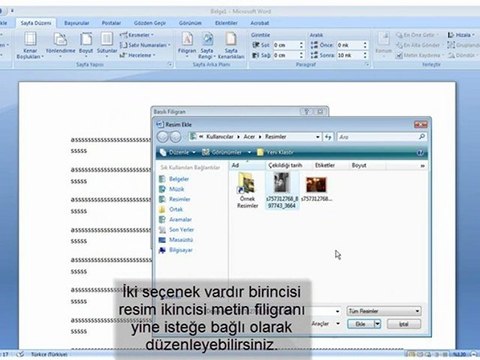Click the Sol indent field
Screen dimensions: 480x360
(x=285, y=45)
